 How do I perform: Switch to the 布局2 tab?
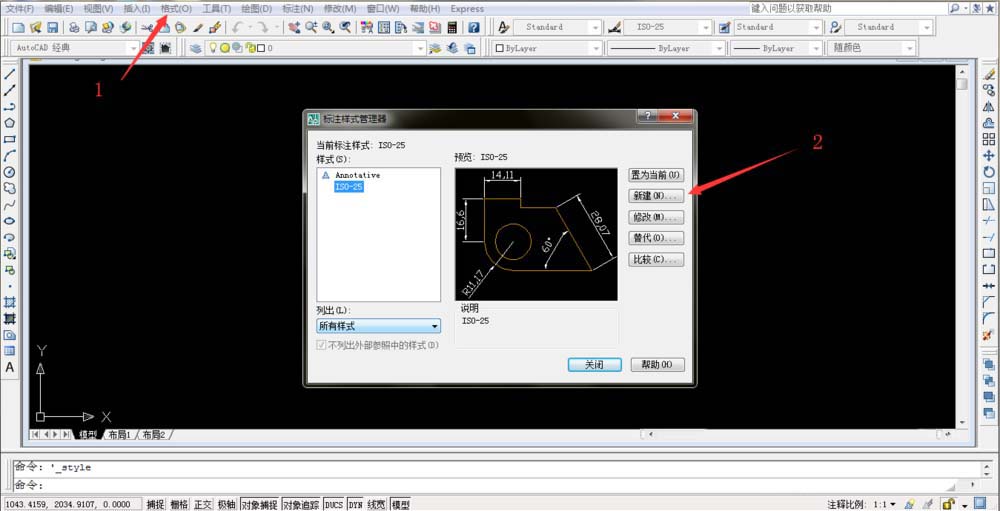pyautogui.click(x=154, y=434)
